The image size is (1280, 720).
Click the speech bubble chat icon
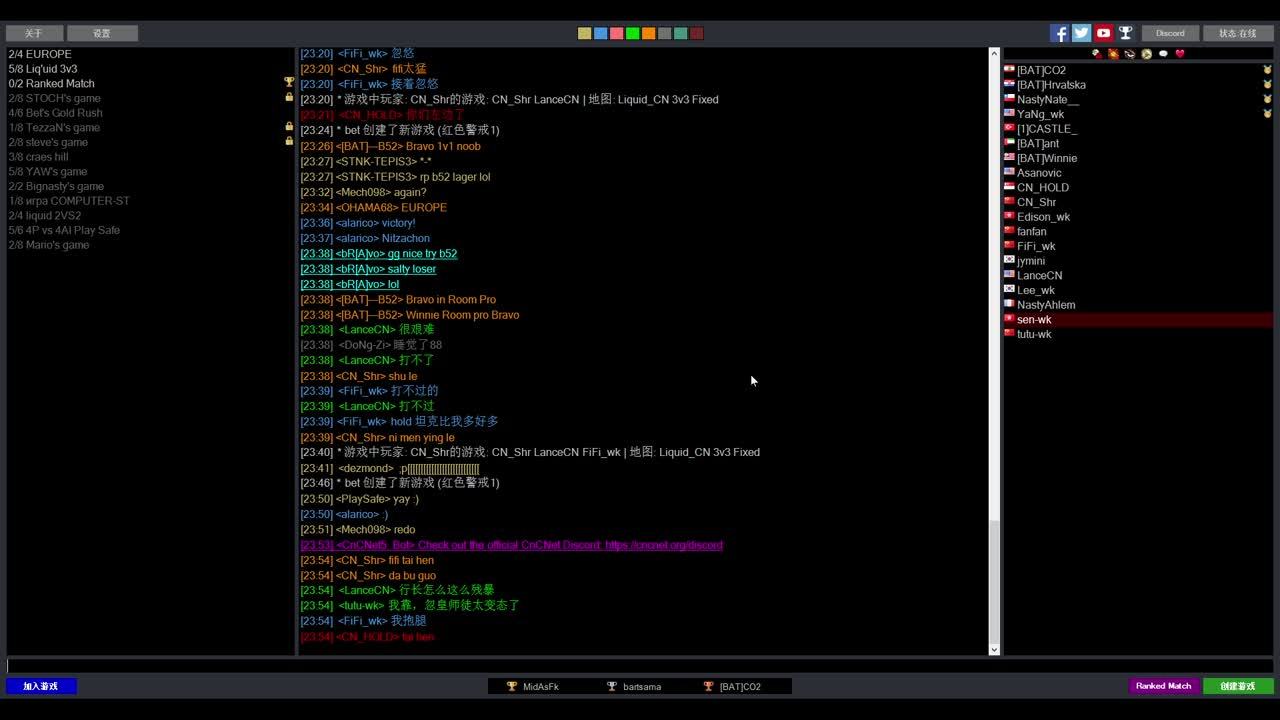pyautogui.click(x=1163, y=54)
